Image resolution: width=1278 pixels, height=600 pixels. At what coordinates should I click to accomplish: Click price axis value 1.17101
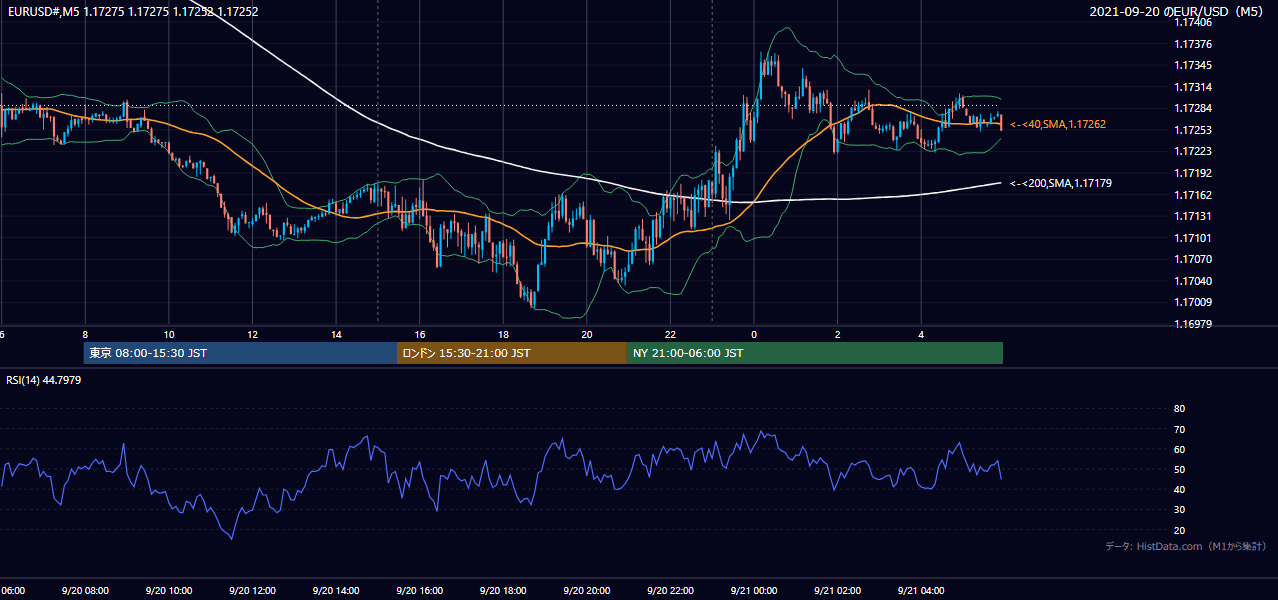1193,238
